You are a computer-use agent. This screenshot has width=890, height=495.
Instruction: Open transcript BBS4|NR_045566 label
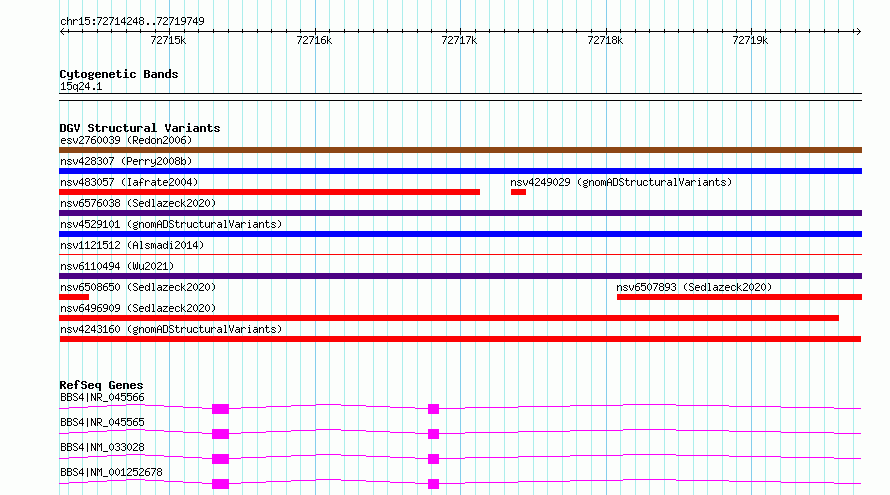pos(102,397)
